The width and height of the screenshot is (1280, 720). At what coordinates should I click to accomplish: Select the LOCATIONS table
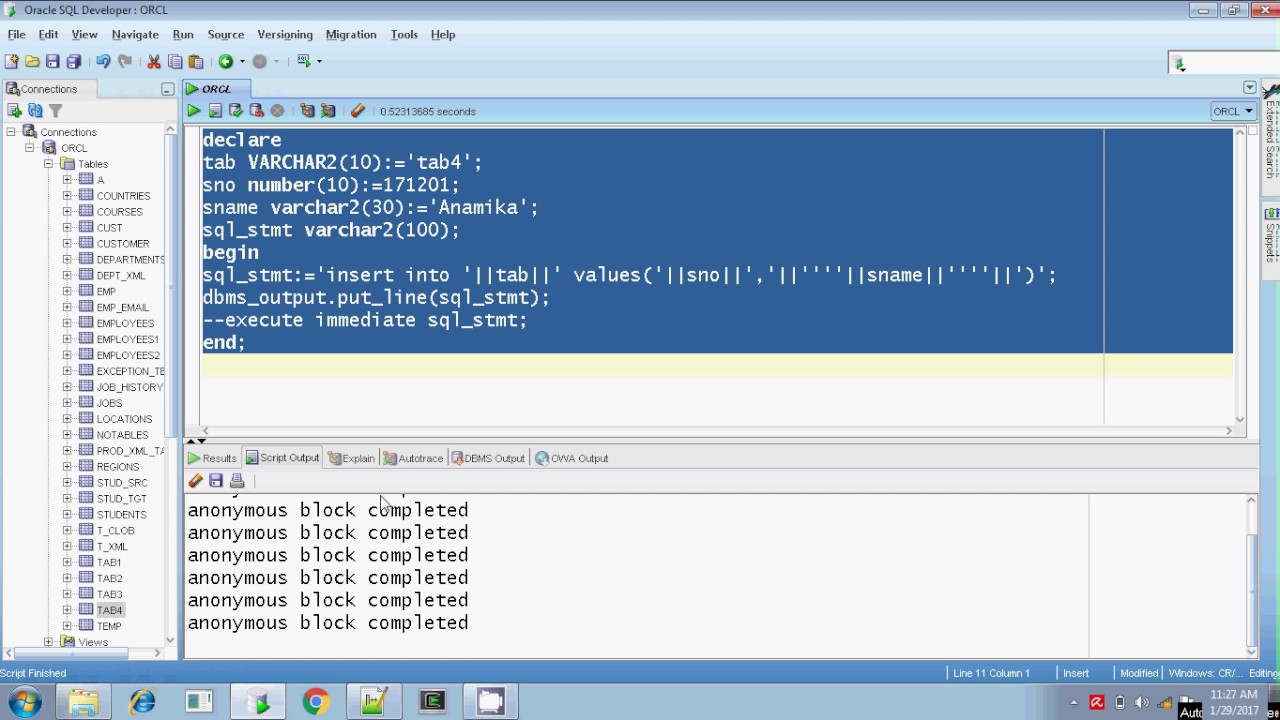(124, 419)
